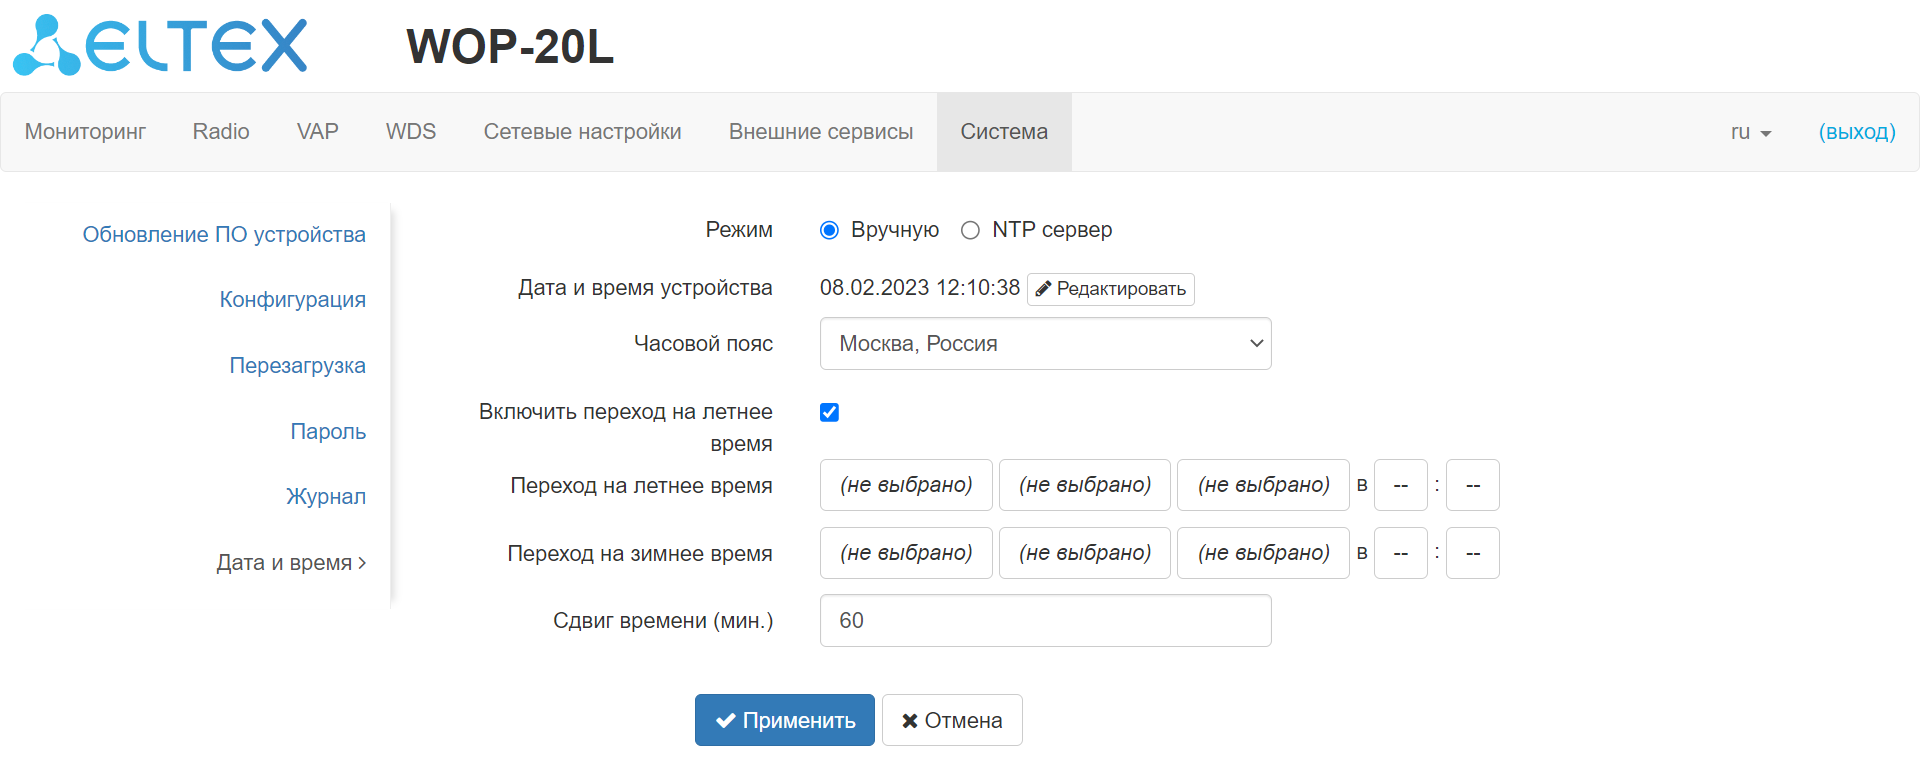Click the Сдвиг времени input field
Viewport: 1920px width, 761px height.
pos(1045,621)
